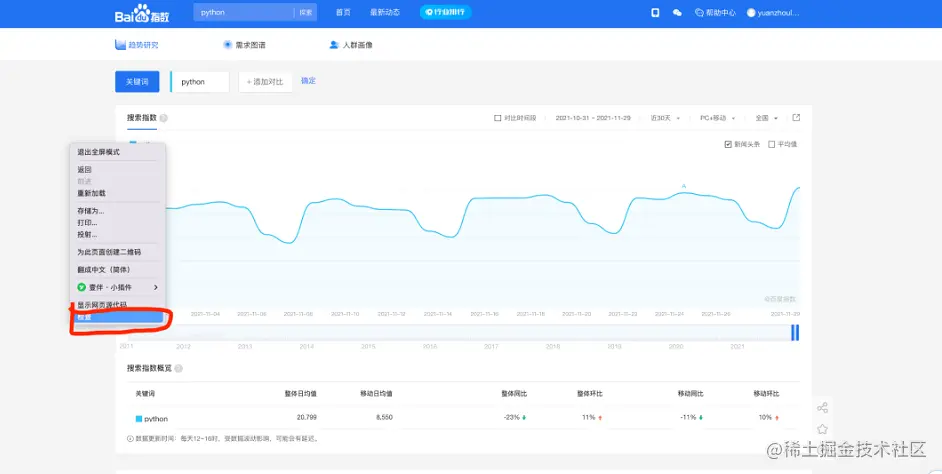This screenshot has width=942, height=474.
Task: Click the share icon at bottom right
Action: (822, 408)
